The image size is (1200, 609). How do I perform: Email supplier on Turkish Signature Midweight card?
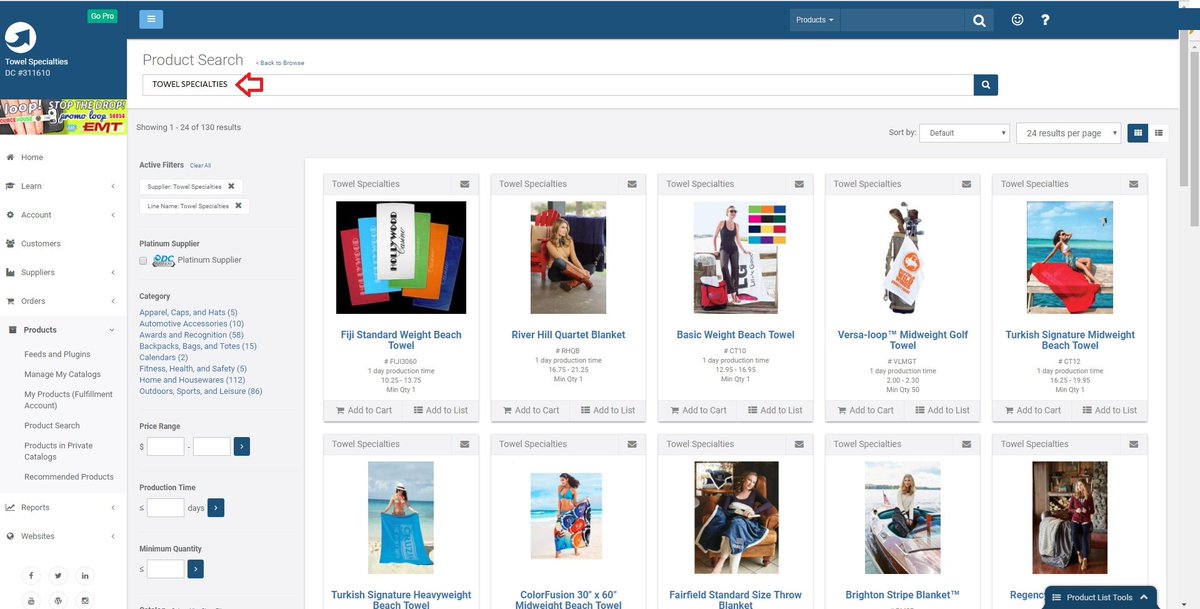coord(1133,184)
